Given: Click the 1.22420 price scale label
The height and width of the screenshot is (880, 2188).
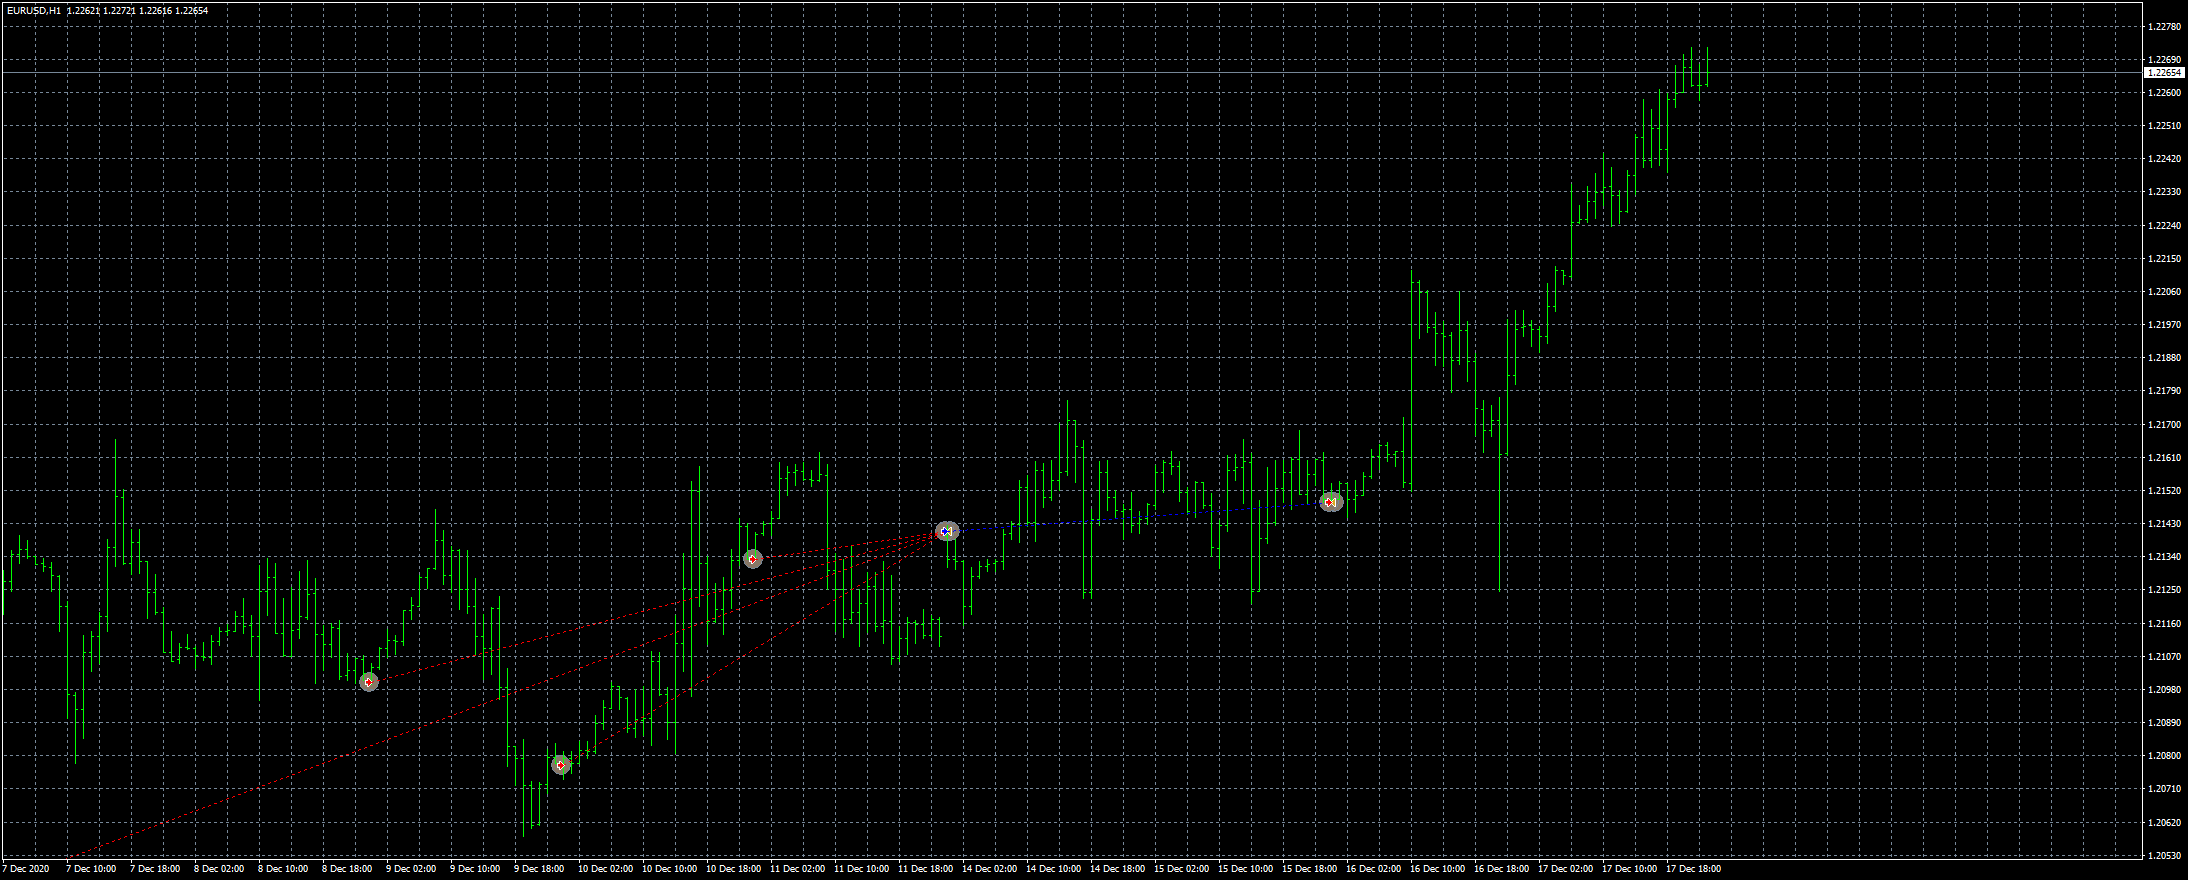Looking at the screenshot, I should tap(2163, 159).
